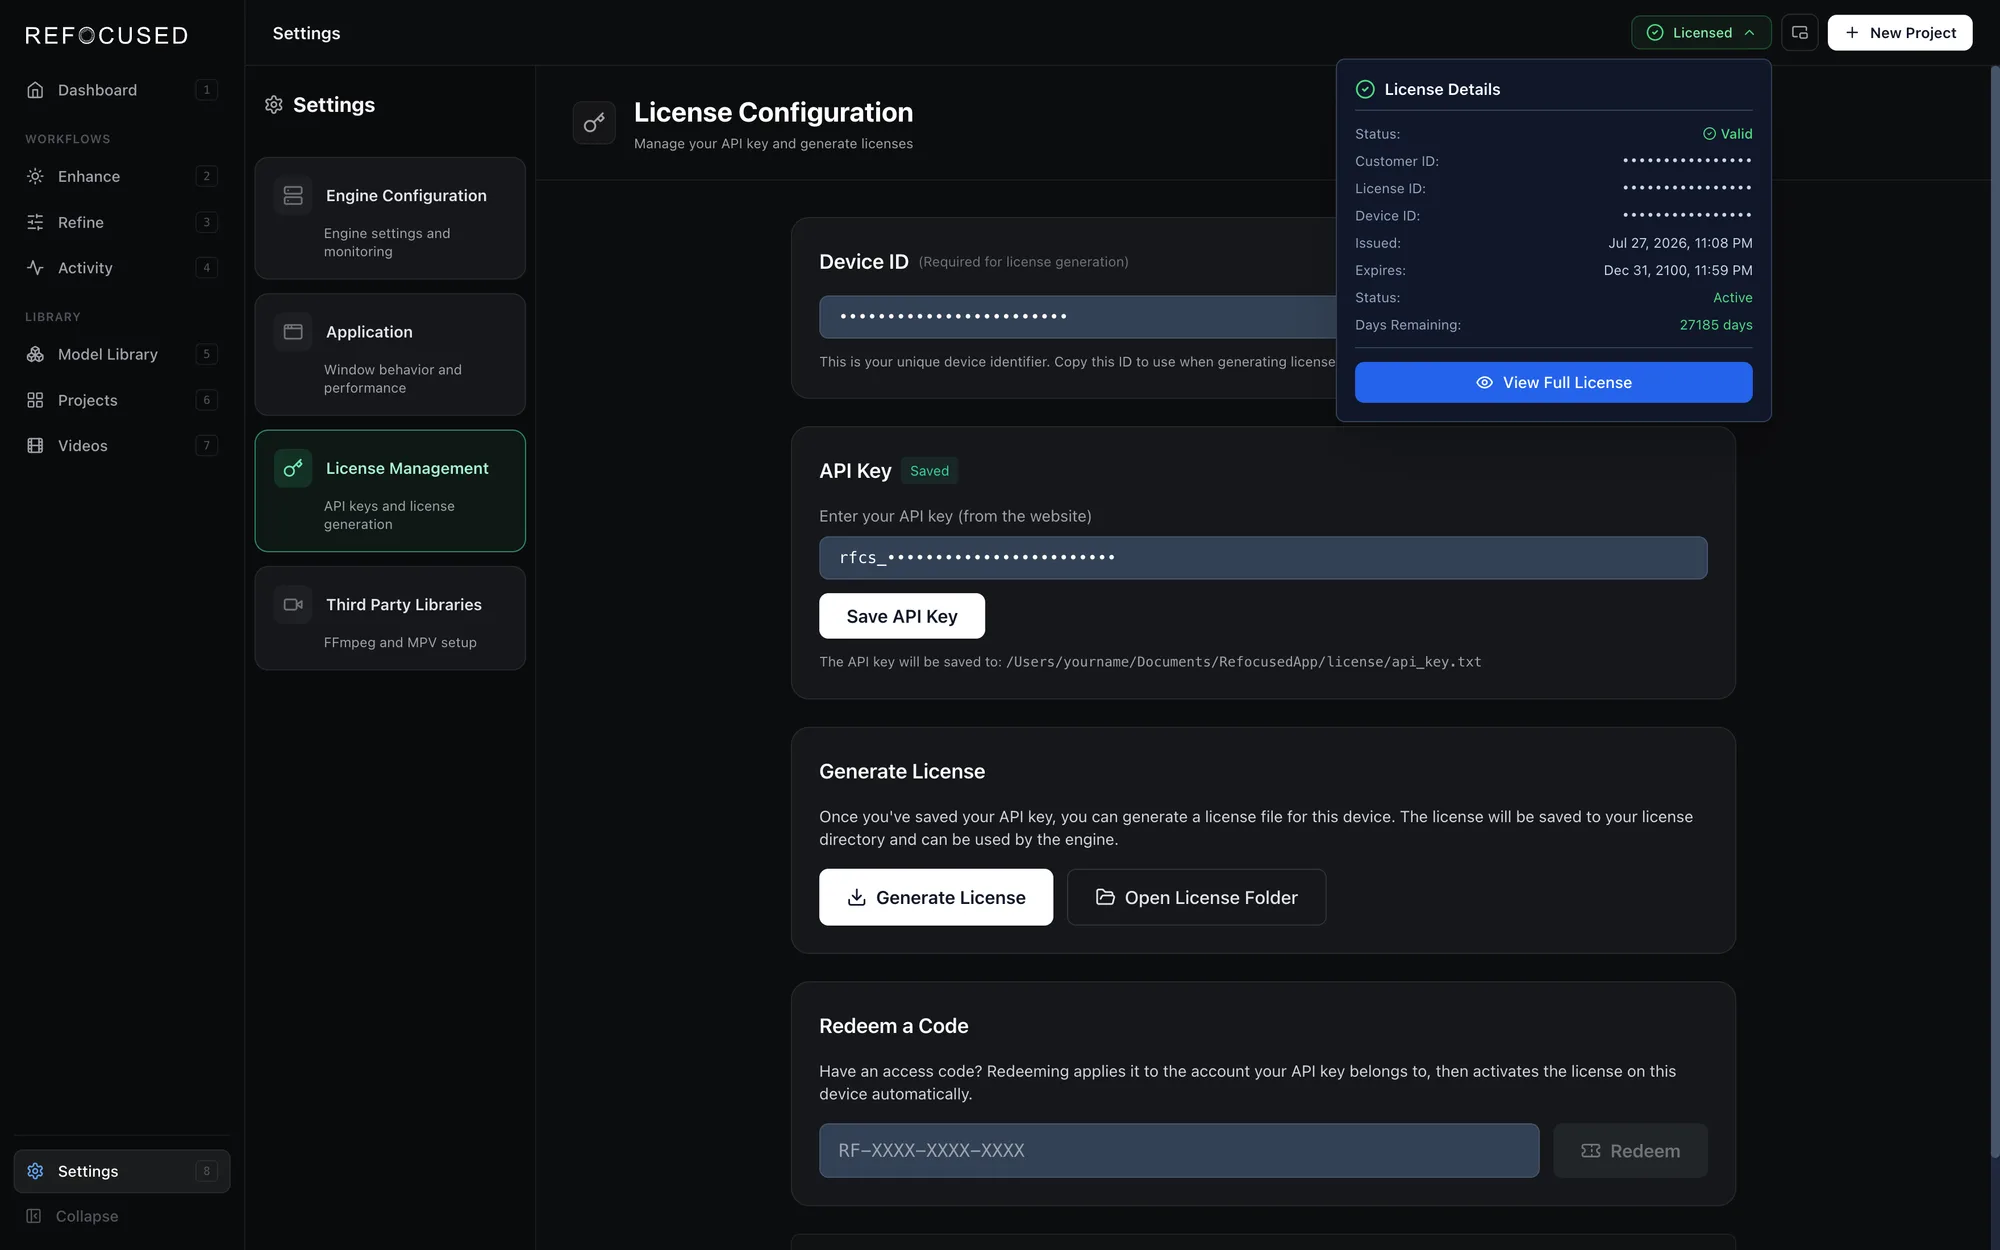Click the Settings gear icon in sidebar

pos(35,1171)
